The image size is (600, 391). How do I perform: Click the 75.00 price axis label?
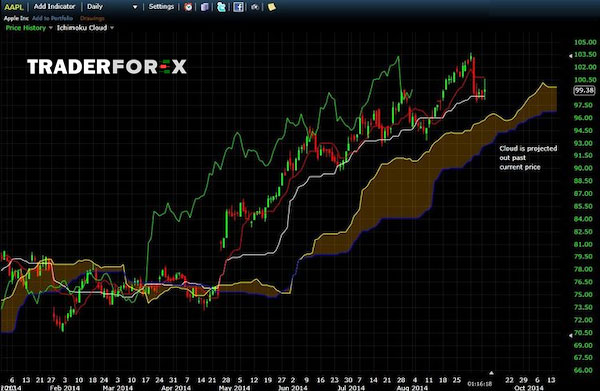(x=583, y=295)
